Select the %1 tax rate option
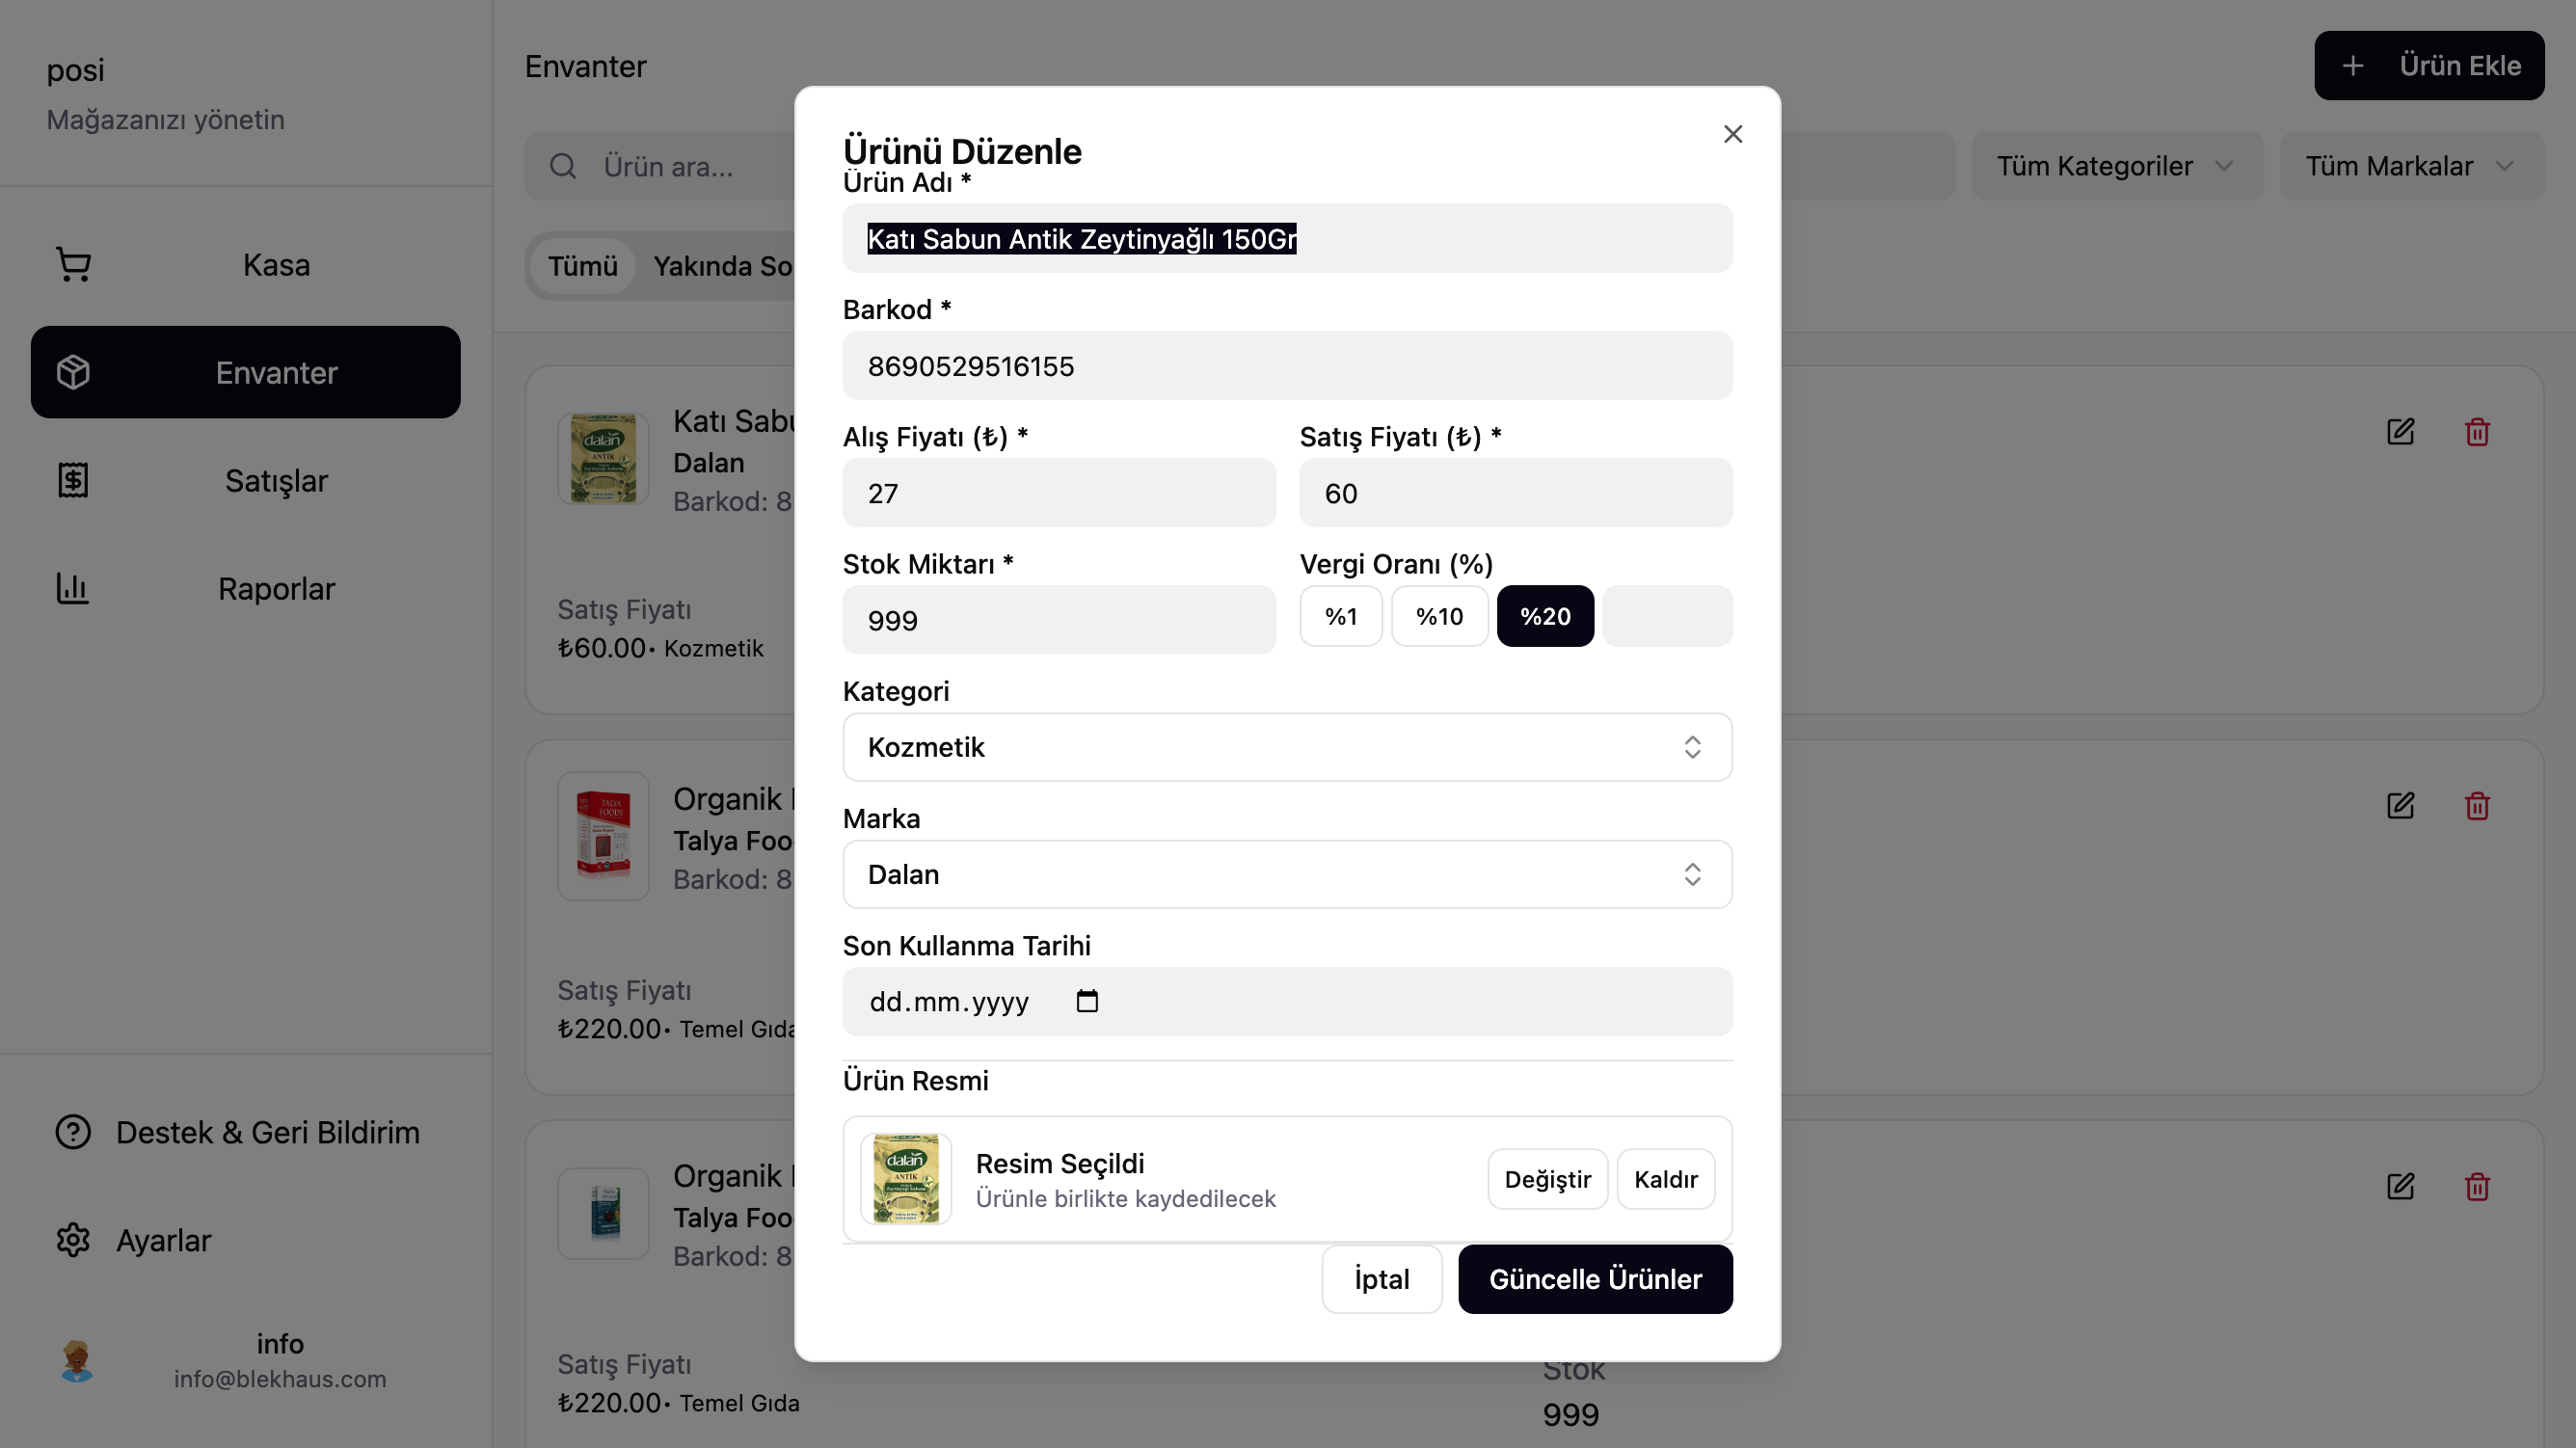Viewport: 2576px width, 1448px height. (1340, 616)
